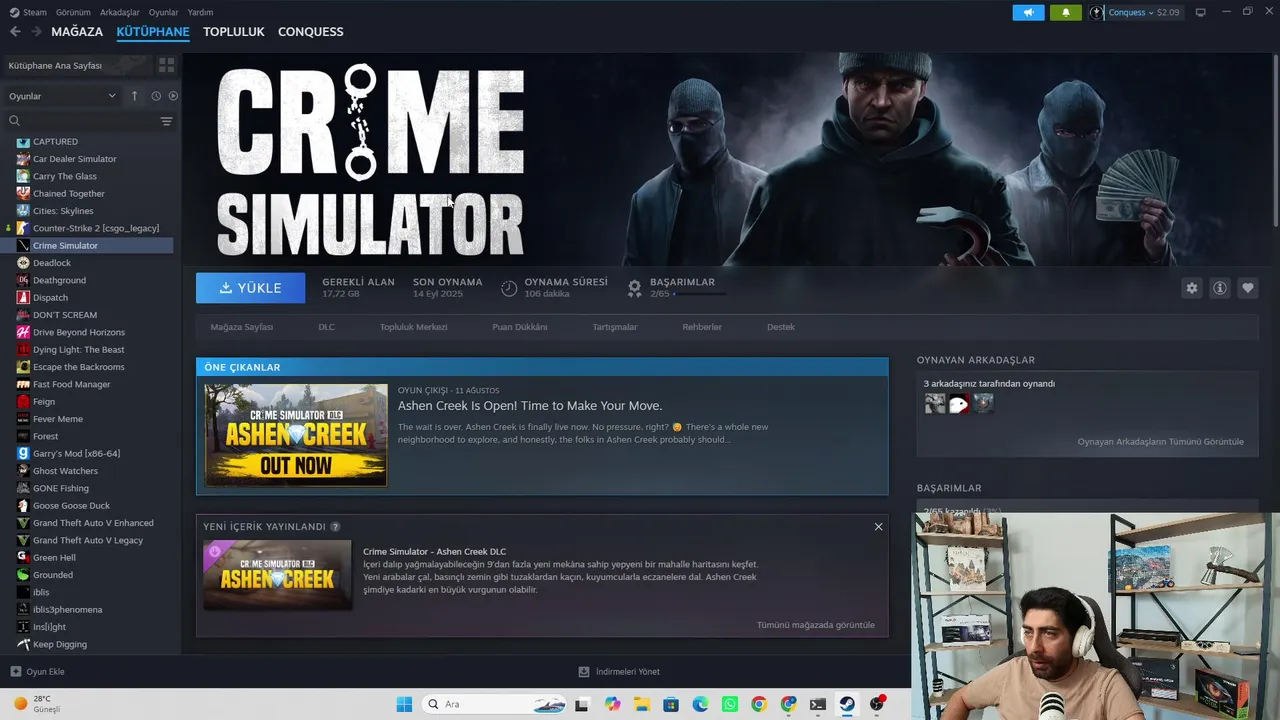Image resolution: width=1280 pixels, height=720 pixels.
Task: Open game settings gear for Crime Simulator
Action: pos(1191,288)
